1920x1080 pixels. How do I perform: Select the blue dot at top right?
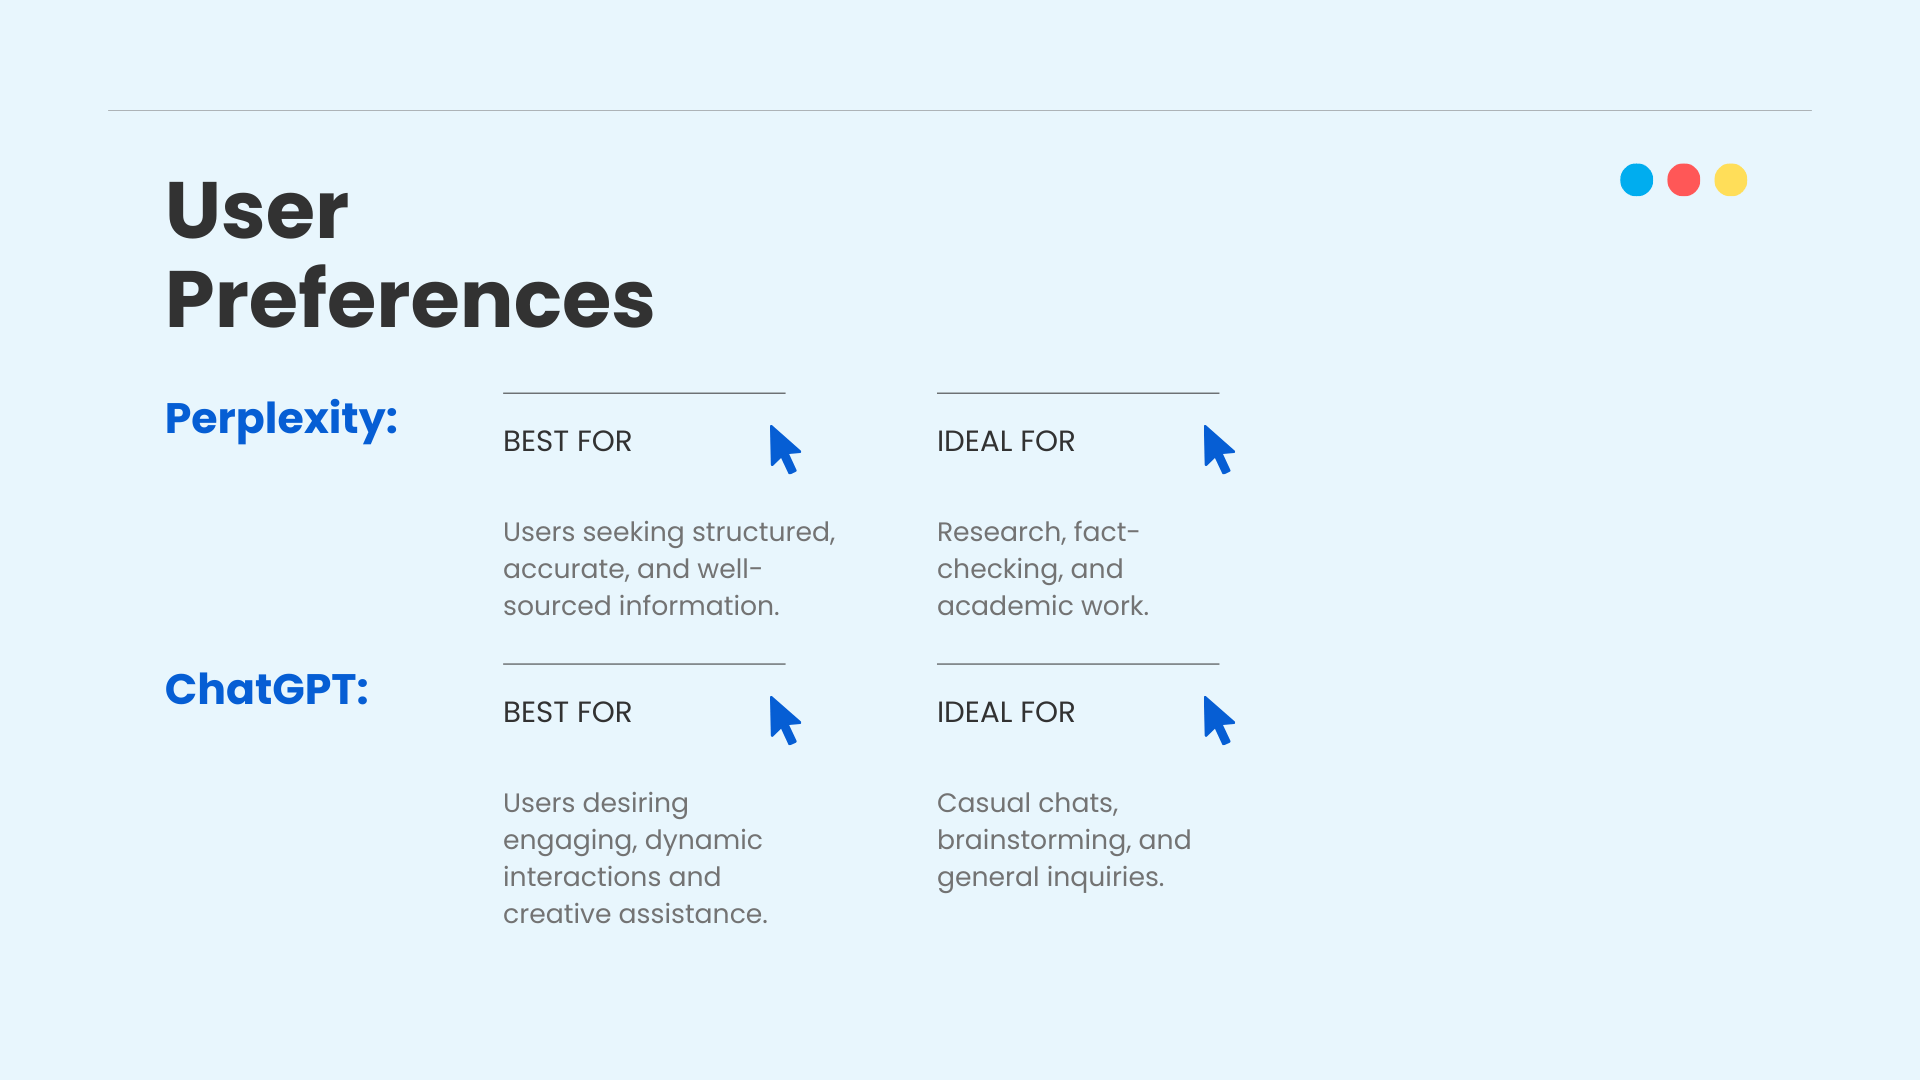1637,180
